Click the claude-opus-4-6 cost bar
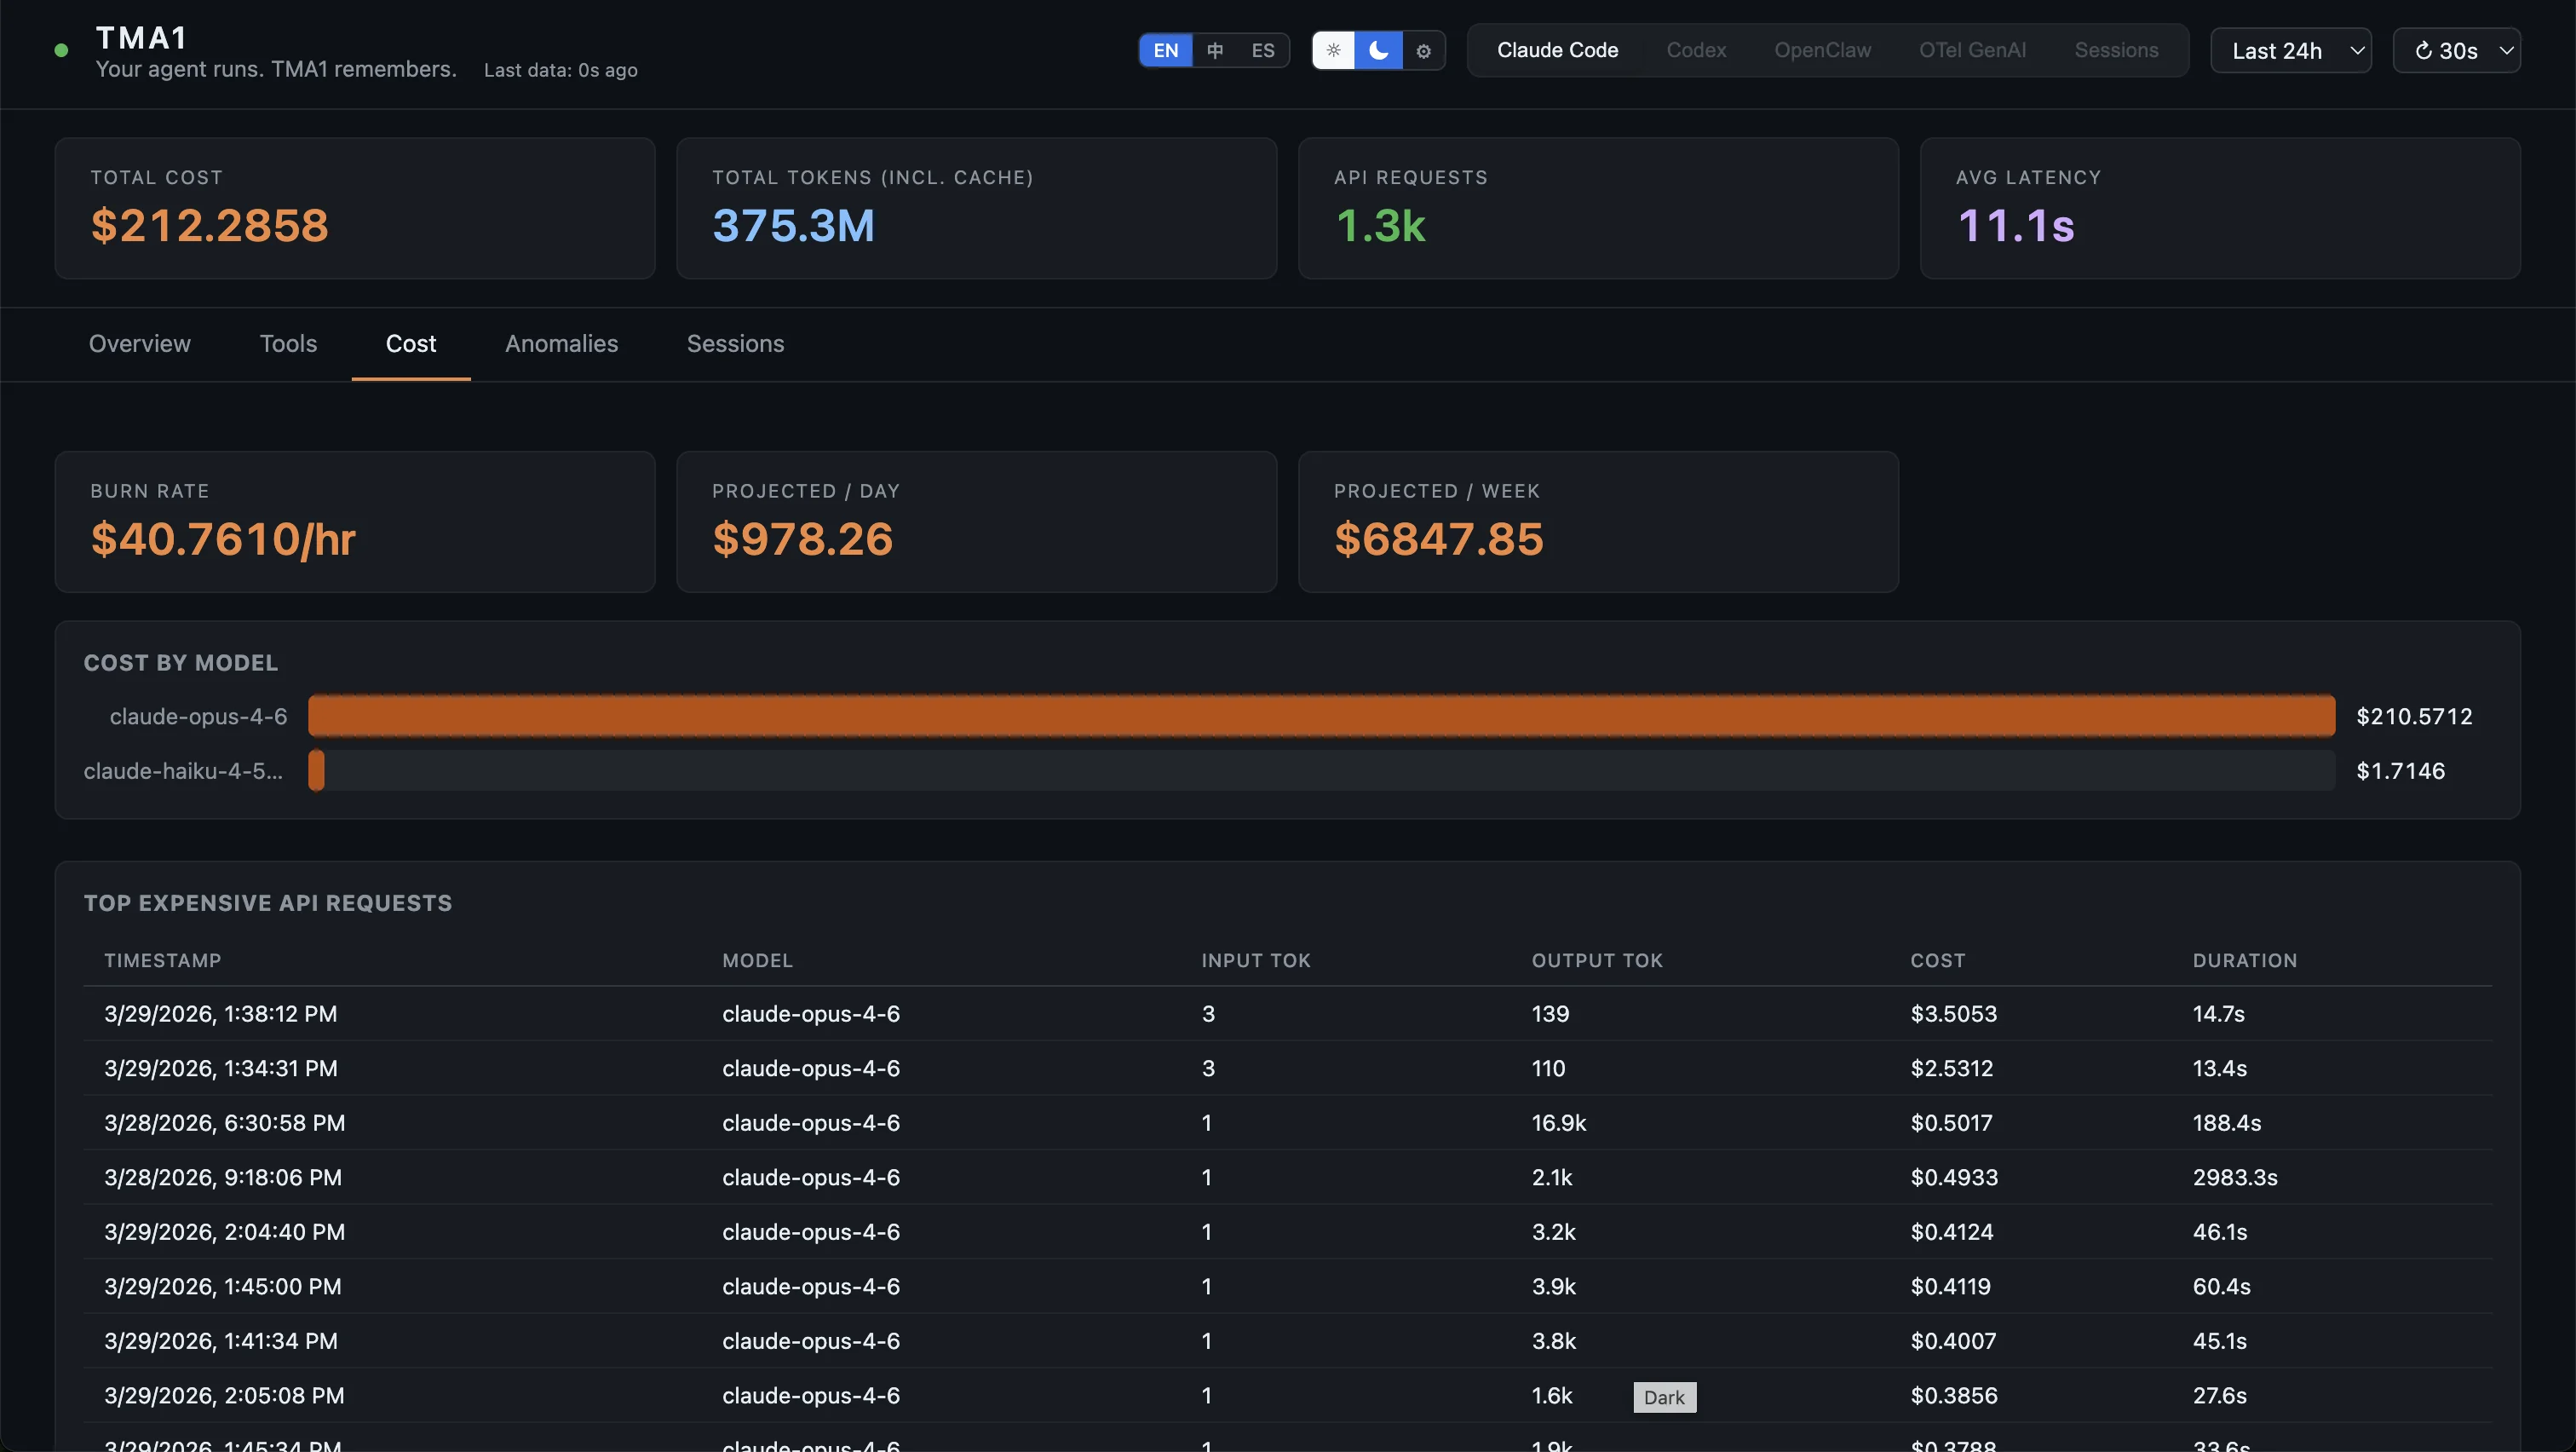Screen dimensions: 2576x1452 coord(1320,716)
